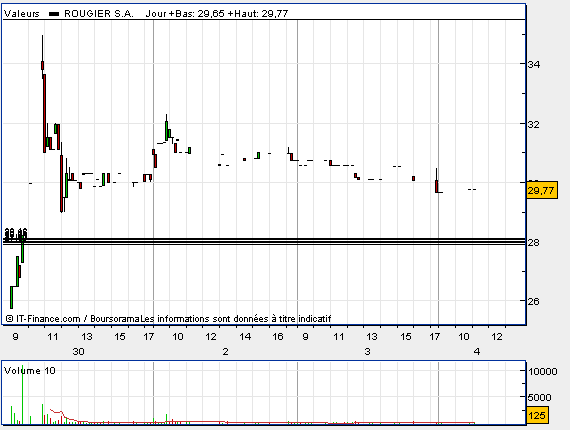Click the date label 3 below axis
This screenshot has height=430, width=570.
click(x=368, y=351)
